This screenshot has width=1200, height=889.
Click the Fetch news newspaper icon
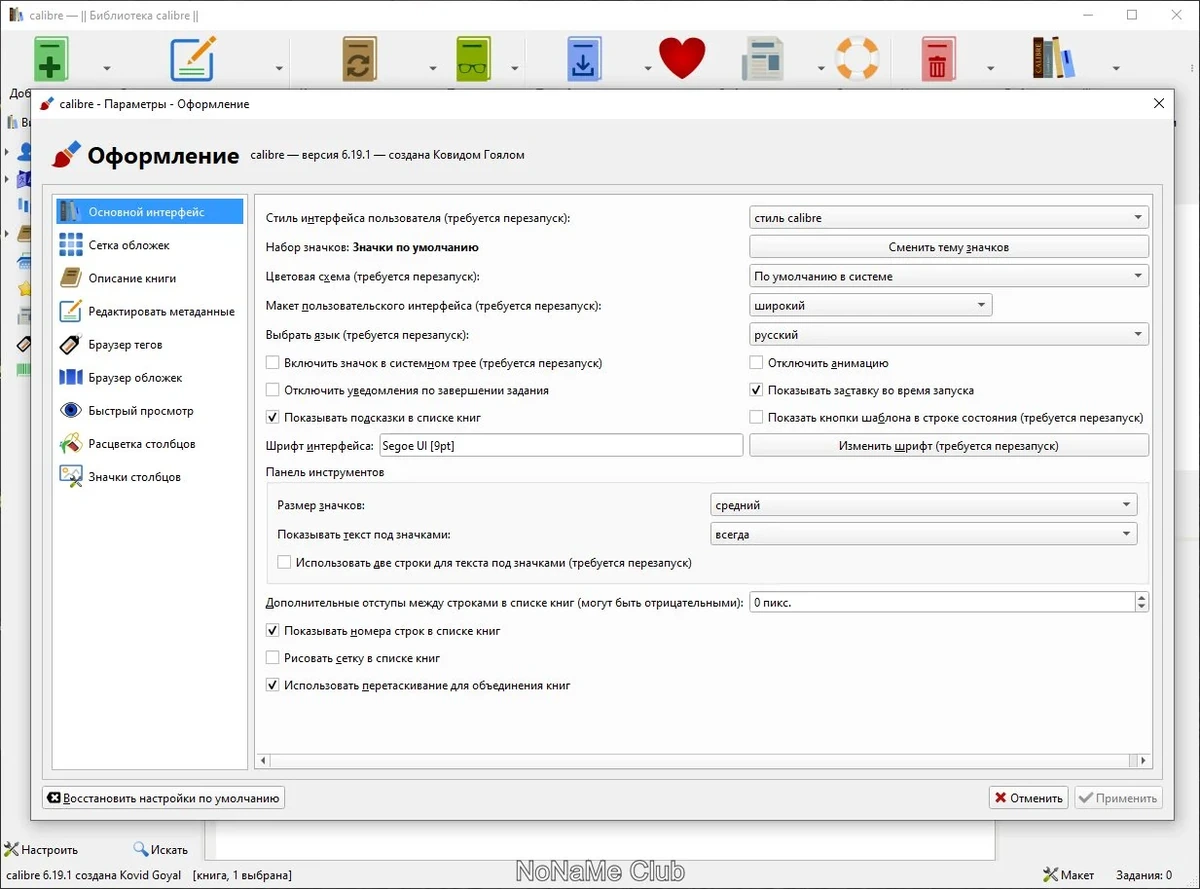point(762,60)
